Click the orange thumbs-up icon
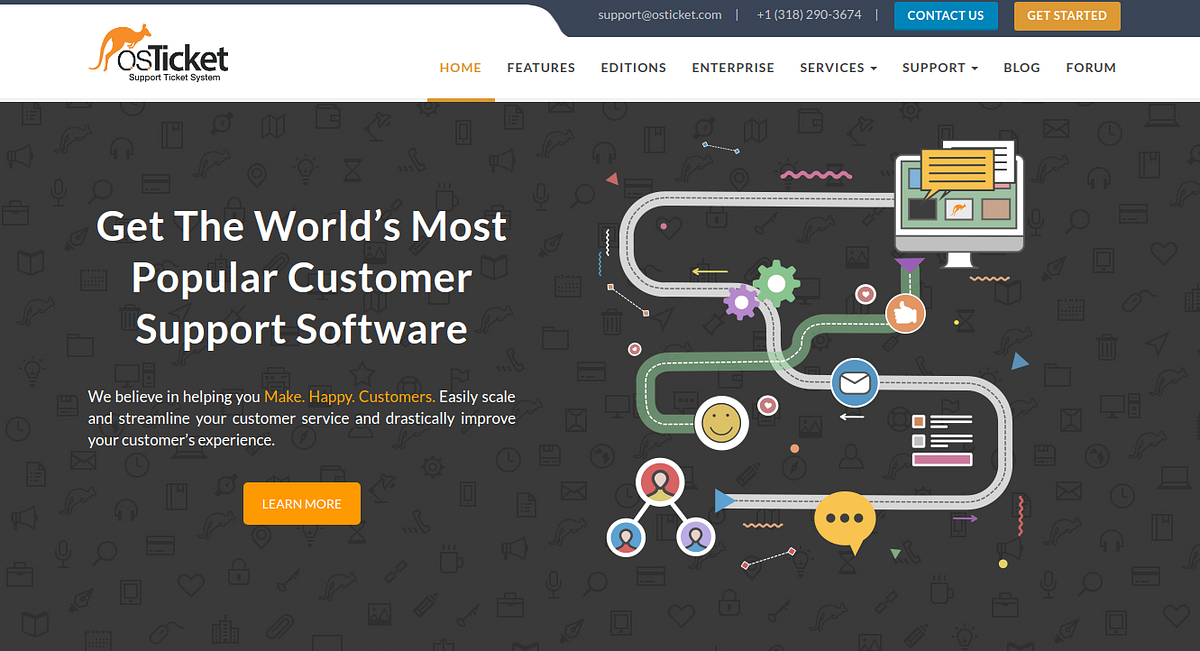This screenshot has width=1200, height=651. (905, 314)
